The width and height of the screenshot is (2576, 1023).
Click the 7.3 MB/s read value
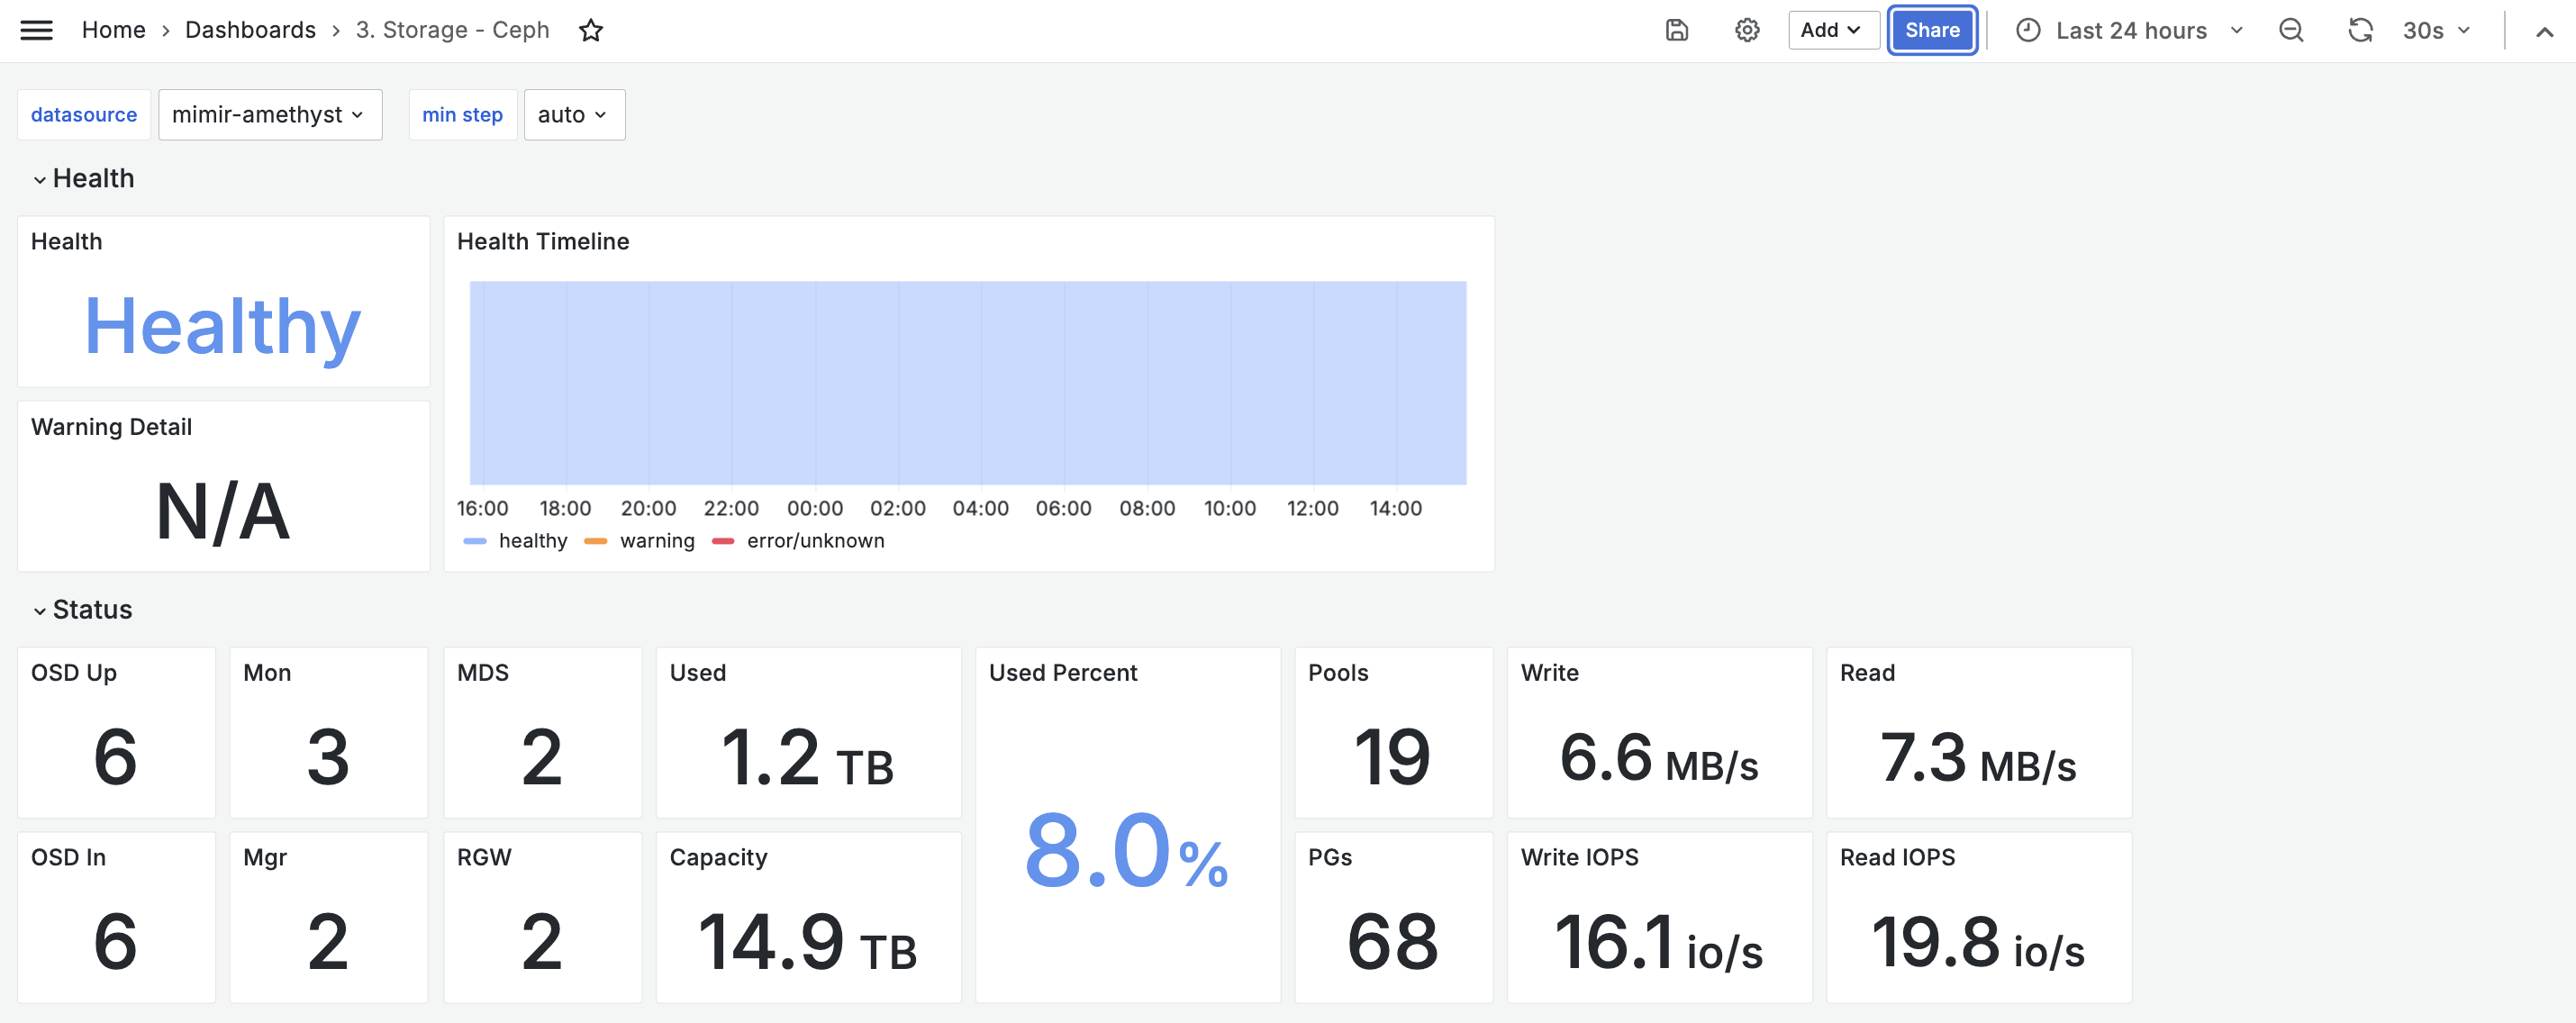tap(1978, 758)
